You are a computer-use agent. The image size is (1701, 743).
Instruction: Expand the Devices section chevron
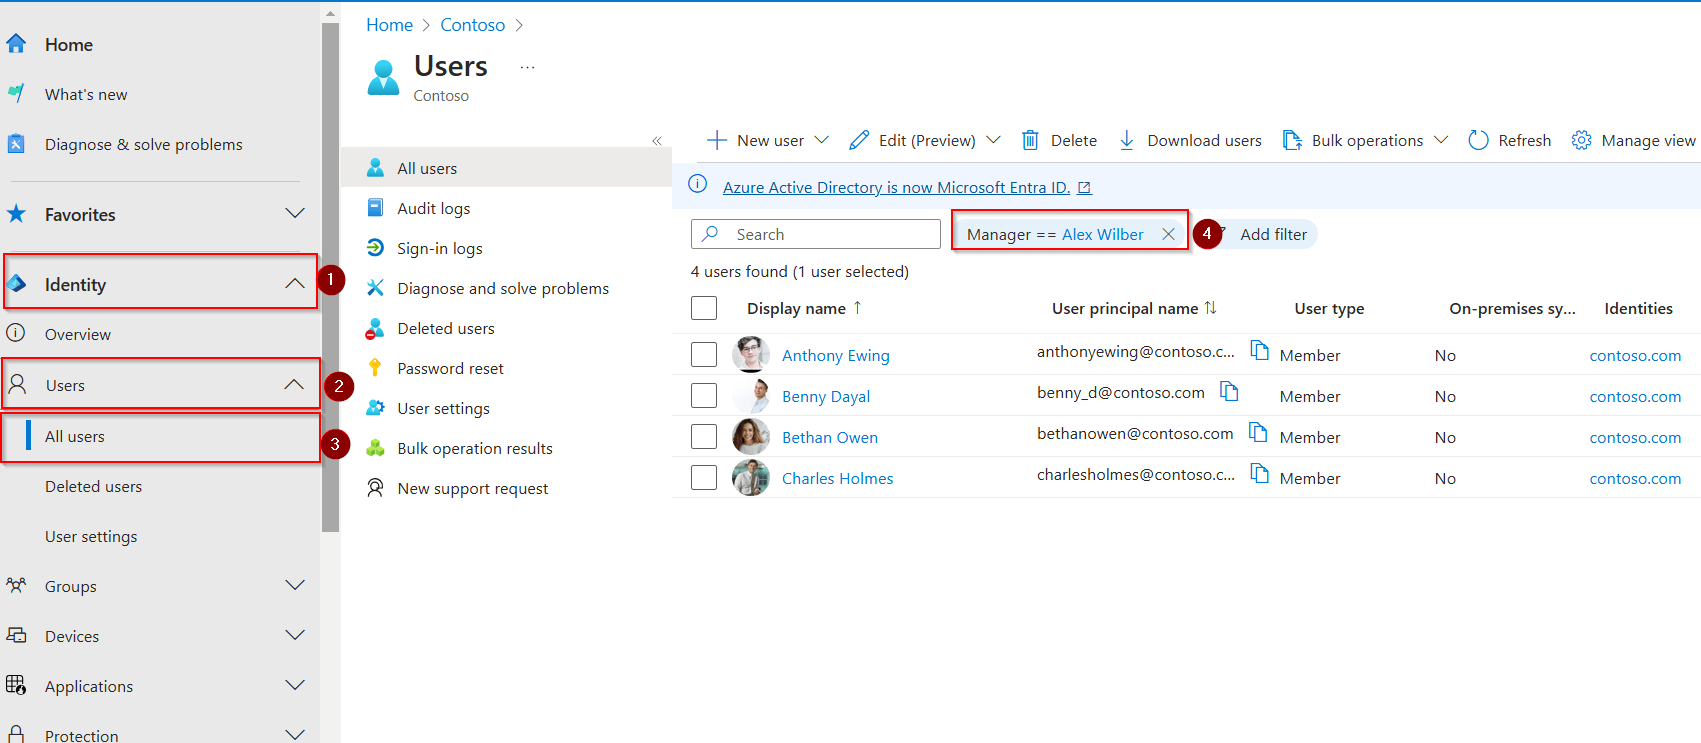[x=295, y=635]
